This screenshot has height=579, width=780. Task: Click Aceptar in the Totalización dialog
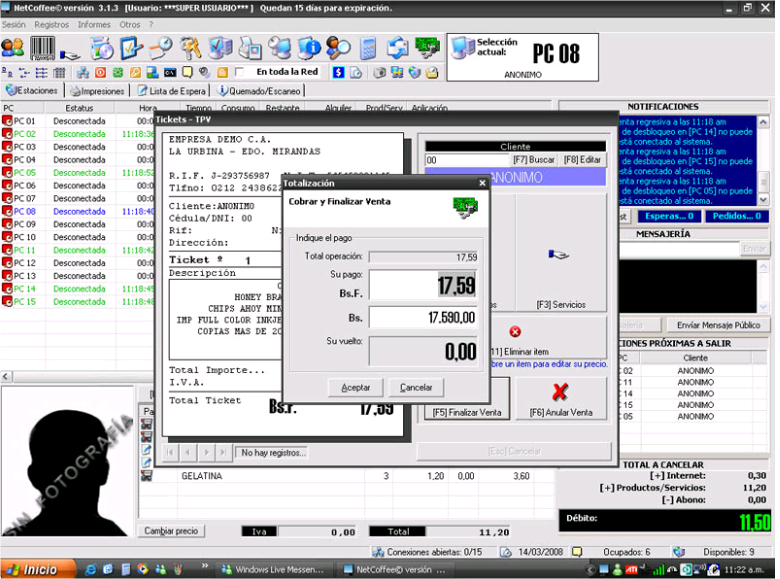point(356,387)
